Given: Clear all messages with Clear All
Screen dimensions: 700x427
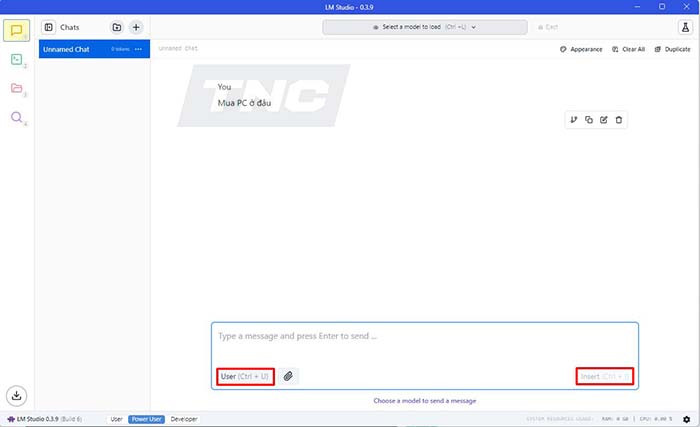Looking at the screenshot, I should [629, 49].
